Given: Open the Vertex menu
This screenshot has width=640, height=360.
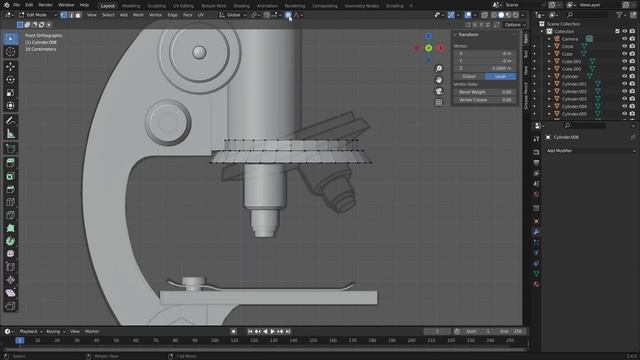Looking at the screenshot, I should pos(155,15).
